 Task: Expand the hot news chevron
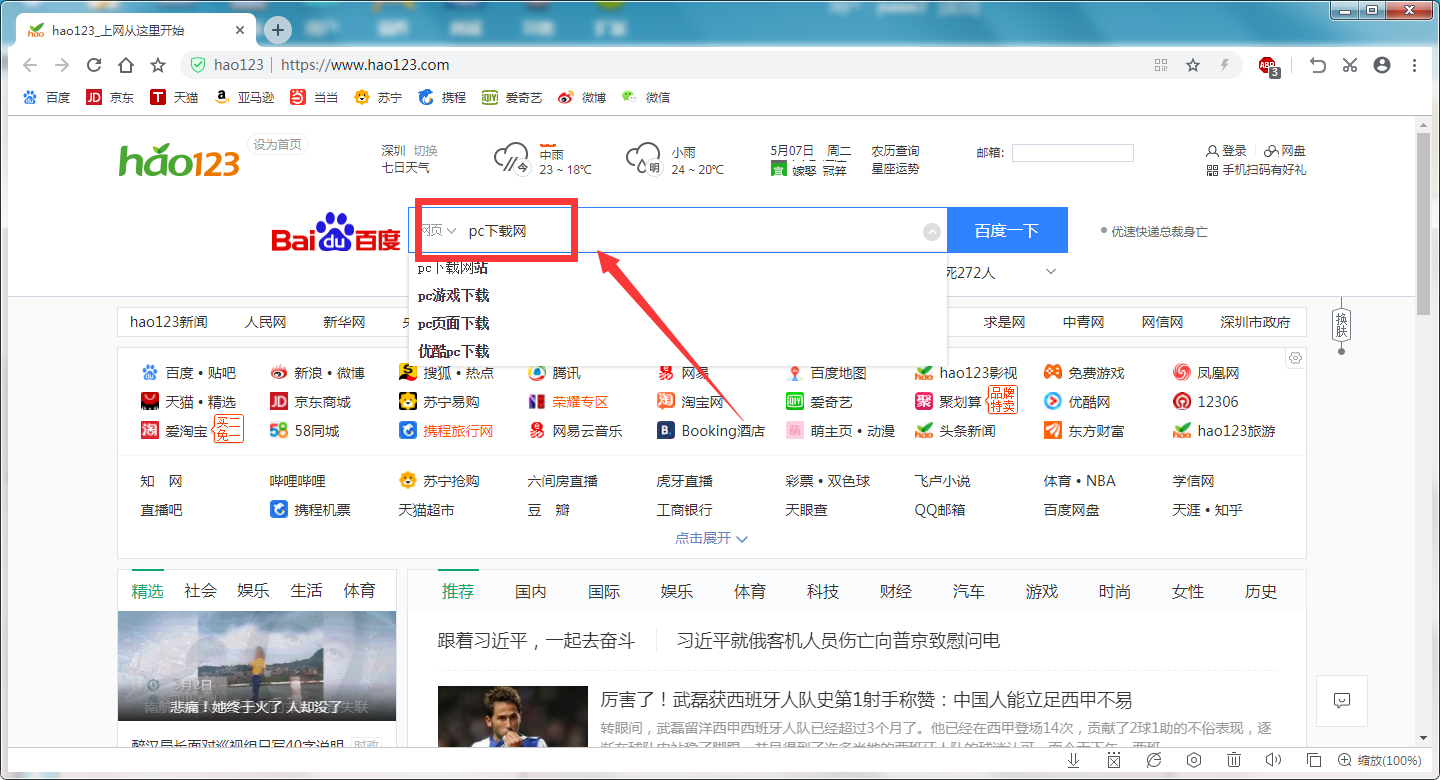(1049, 271)
